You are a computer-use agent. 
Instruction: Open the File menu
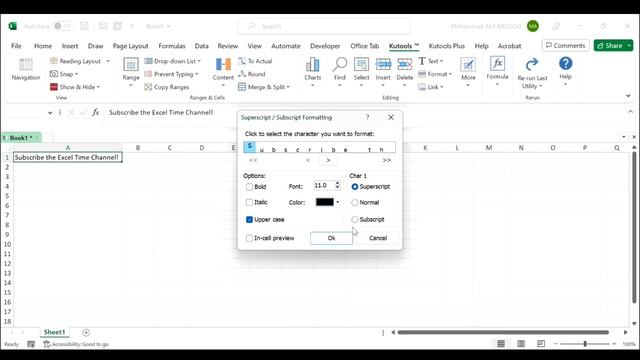point(16,46)
